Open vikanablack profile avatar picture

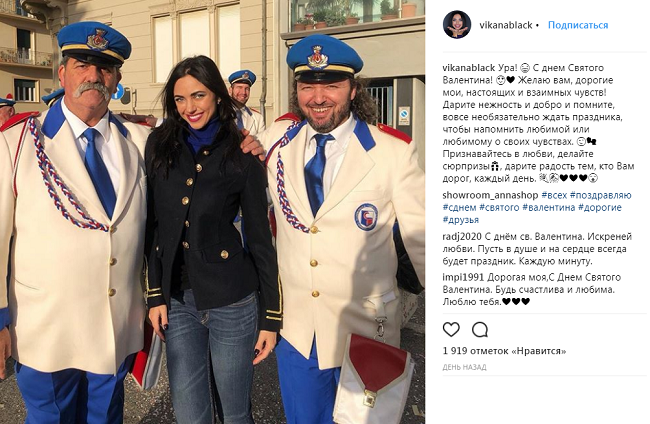457,25
